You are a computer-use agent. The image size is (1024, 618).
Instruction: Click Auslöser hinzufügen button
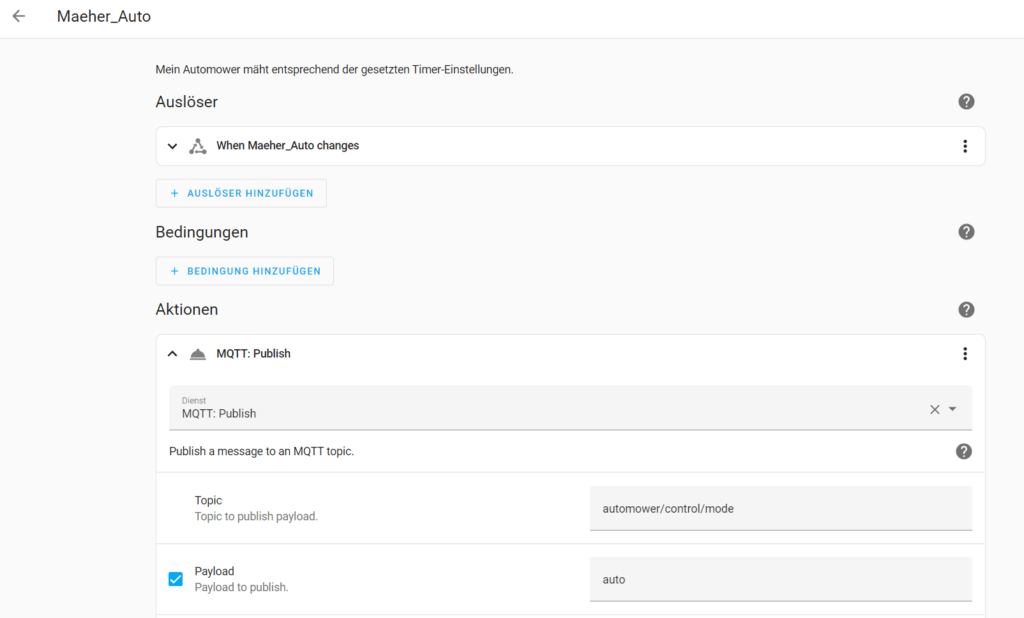241,193
